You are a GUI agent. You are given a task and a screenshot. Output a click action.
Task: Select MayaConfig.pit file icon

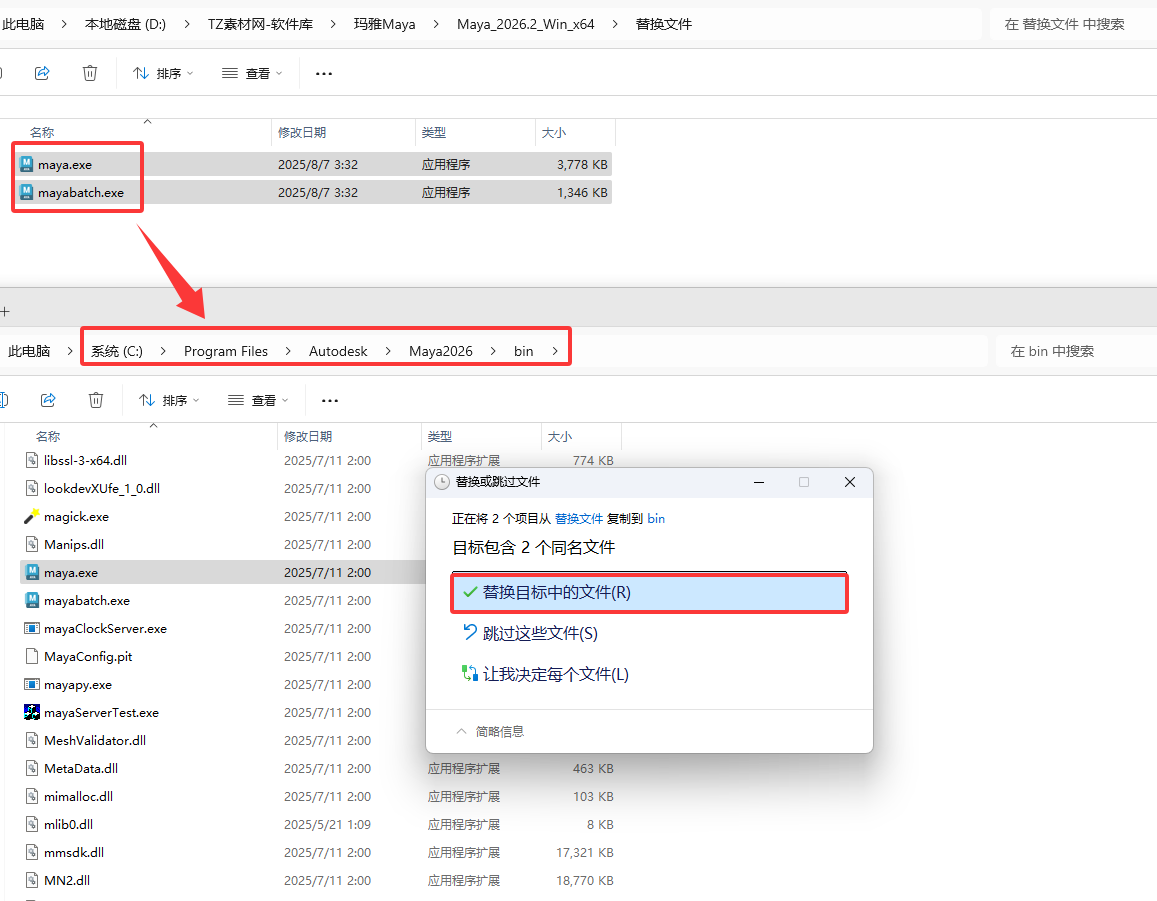(x=32, y=657)
